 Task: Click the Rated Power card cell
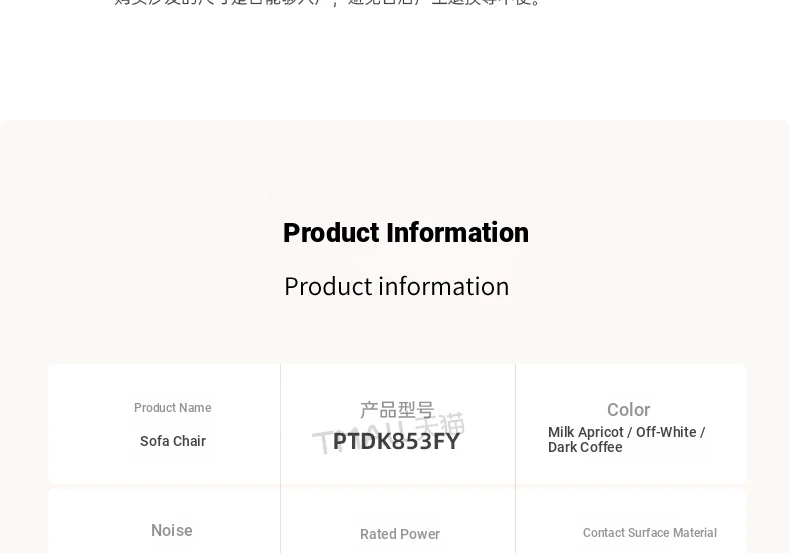tap(398, 521)
